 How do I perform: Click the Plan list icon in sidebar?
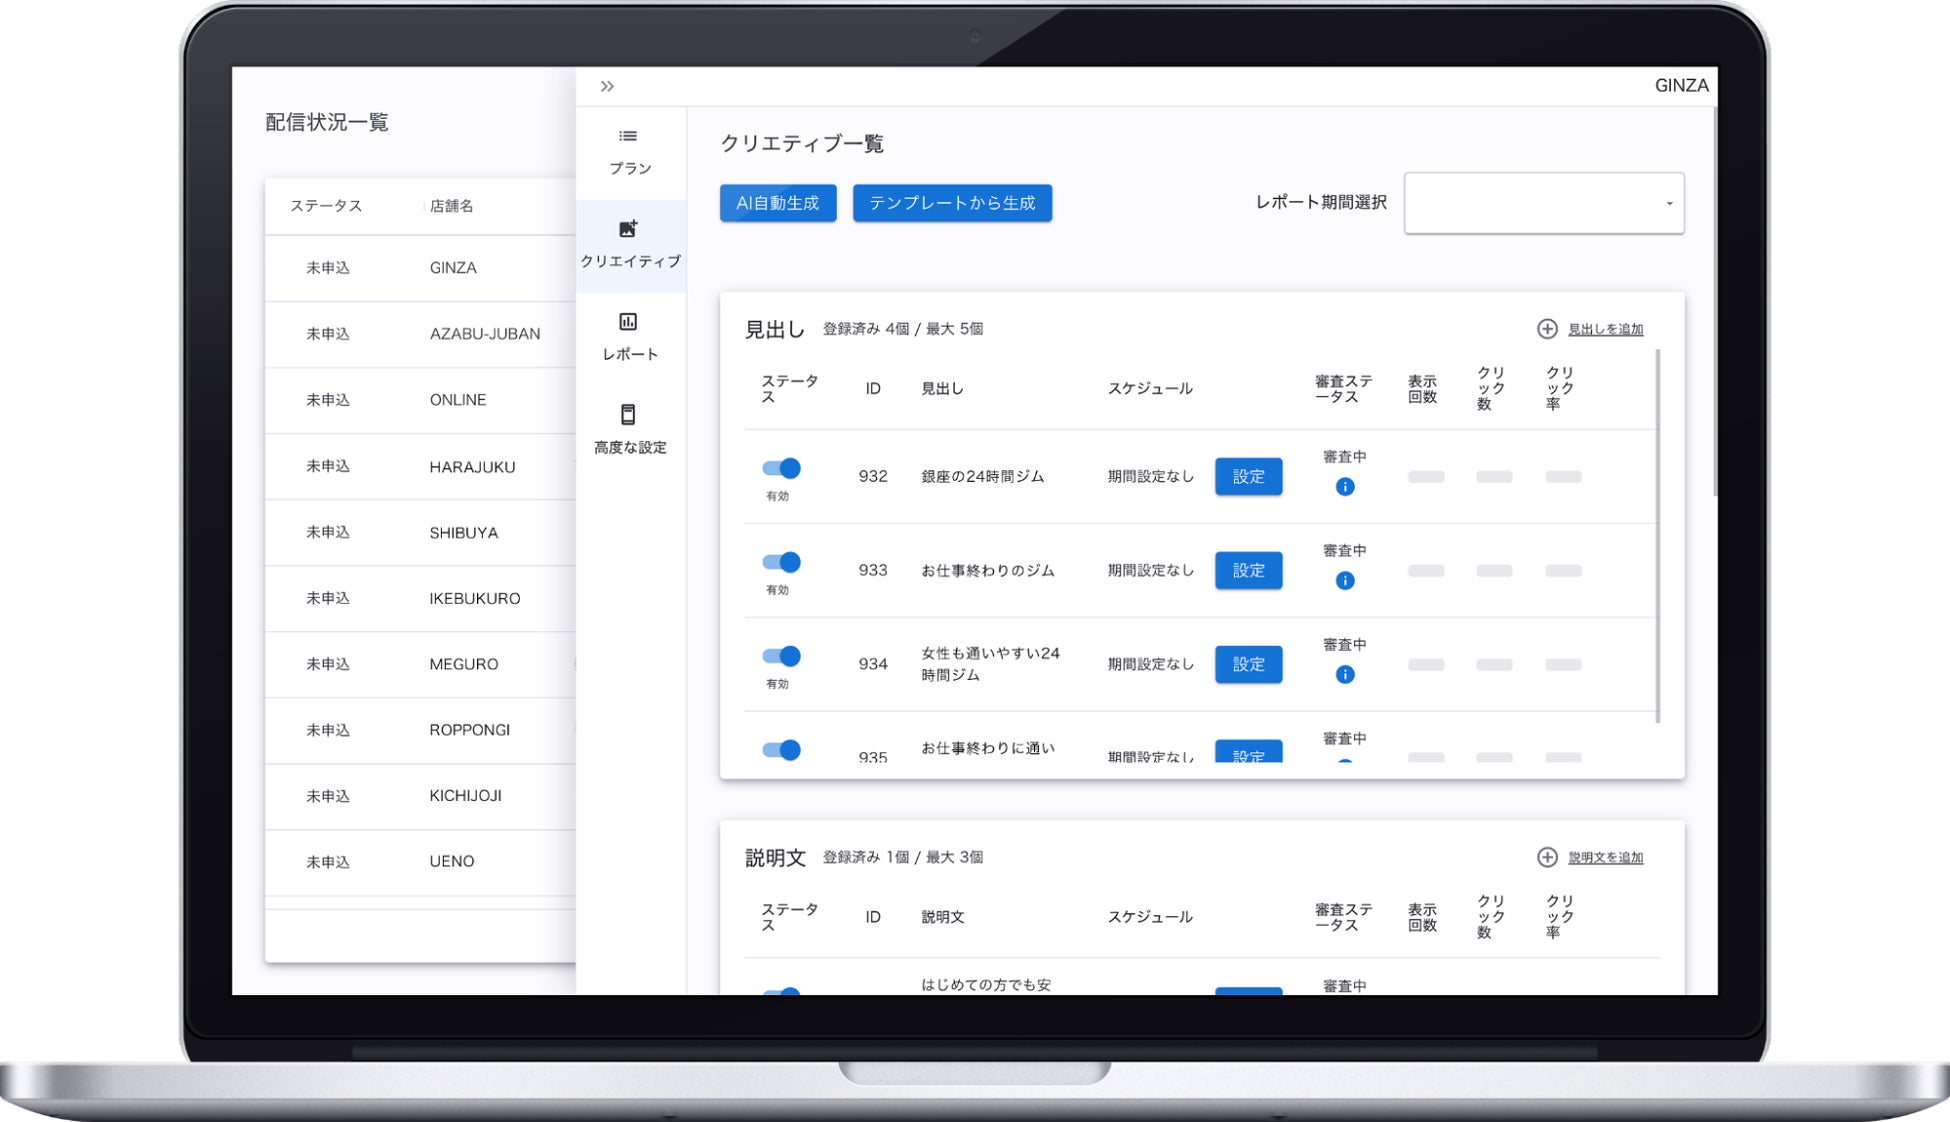point(628,136)
